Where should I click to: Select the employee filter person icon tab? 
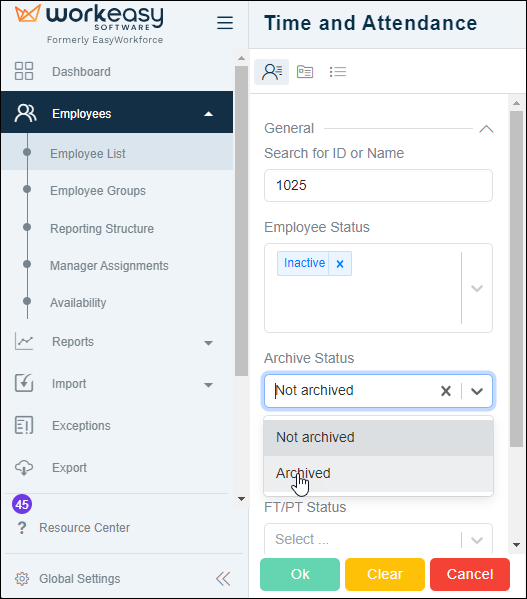(272, 72)
